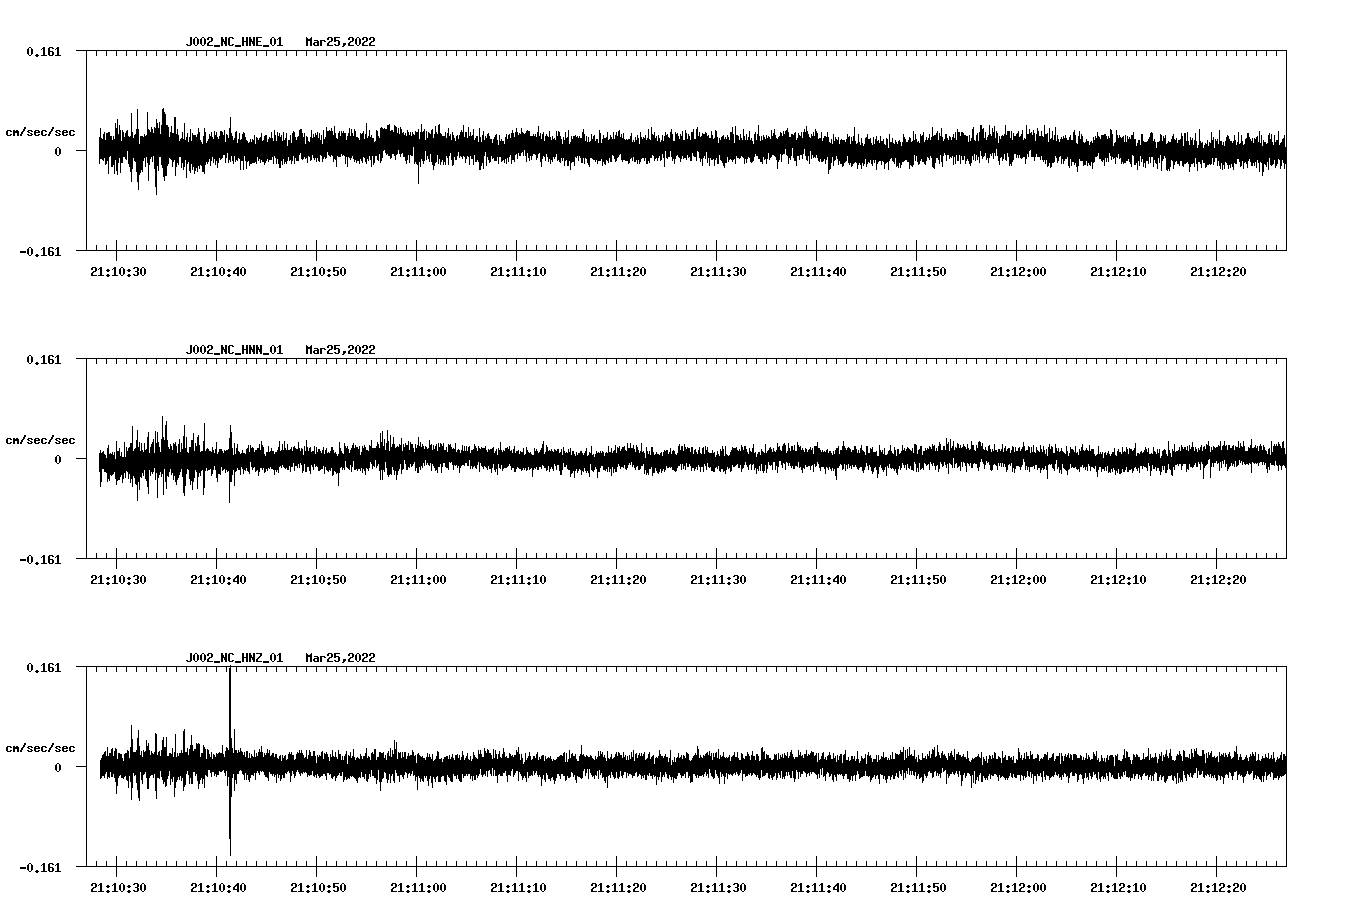
Task: Click the 21:11:20 time label on HNE axis
Action: point(618,271)
